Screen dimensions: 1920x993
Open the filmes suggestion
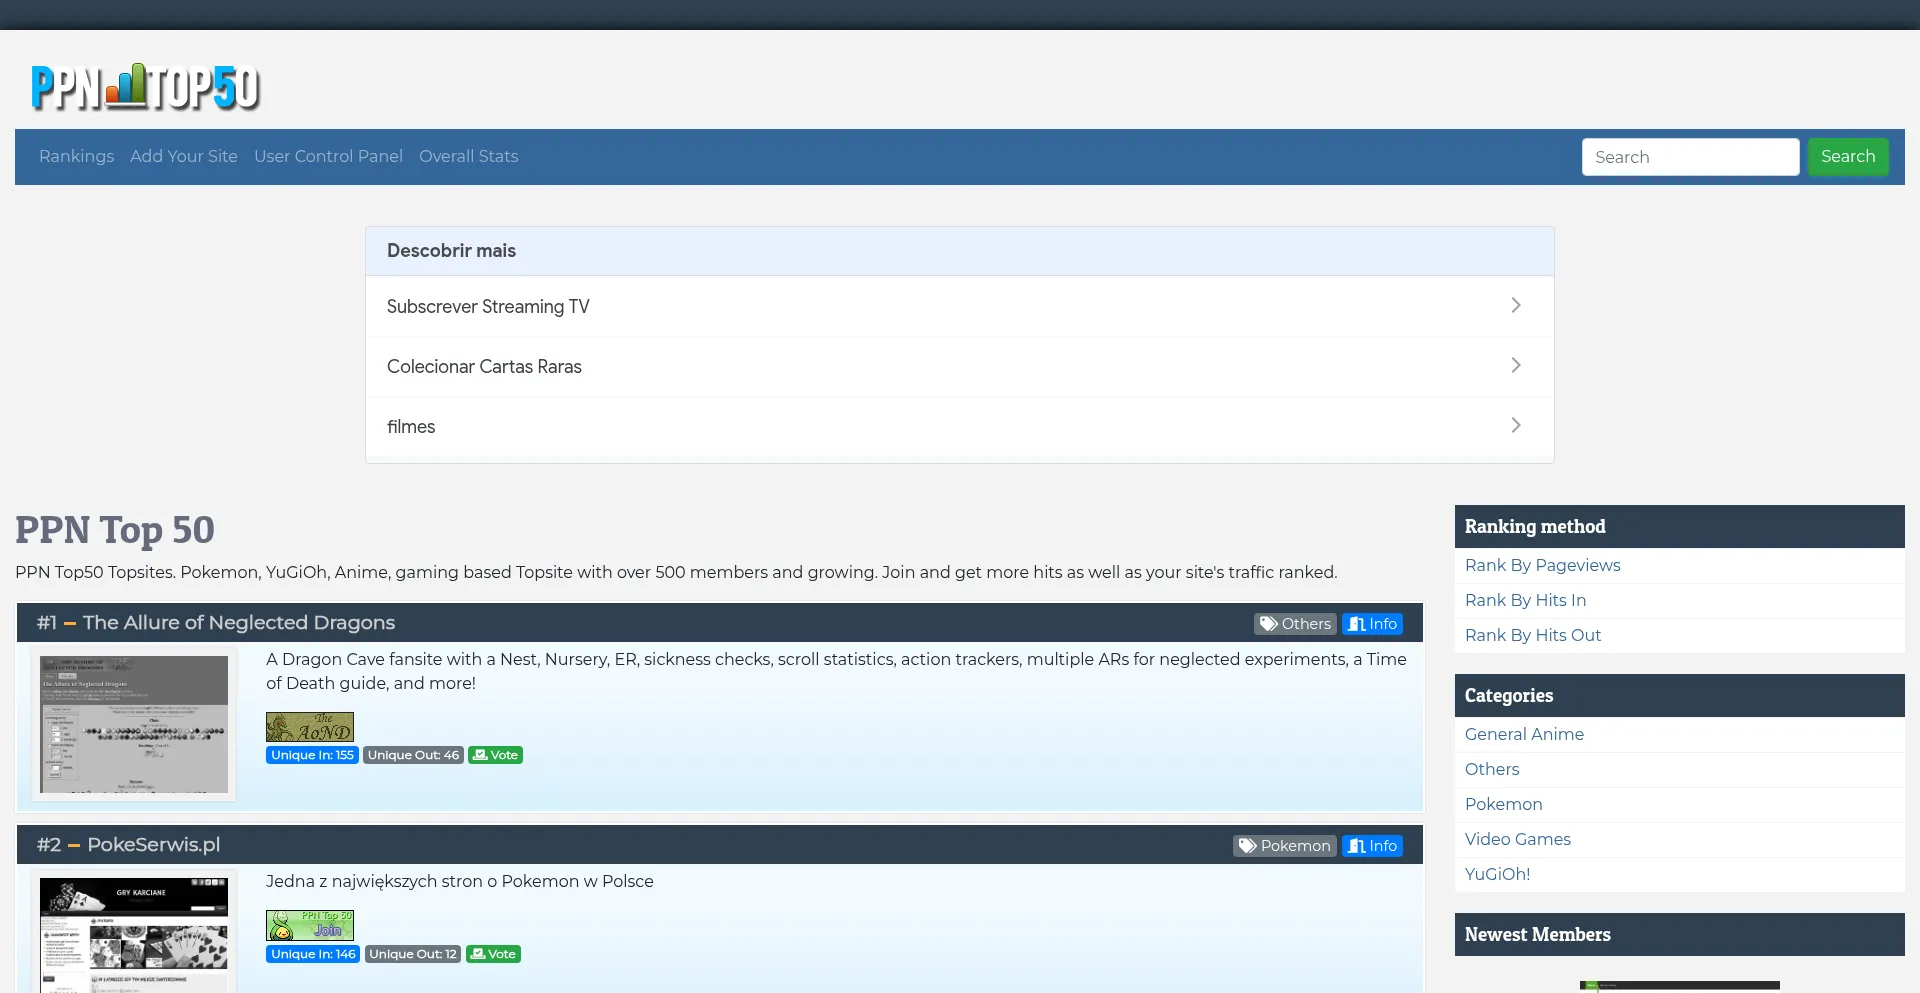pos(959,426)
